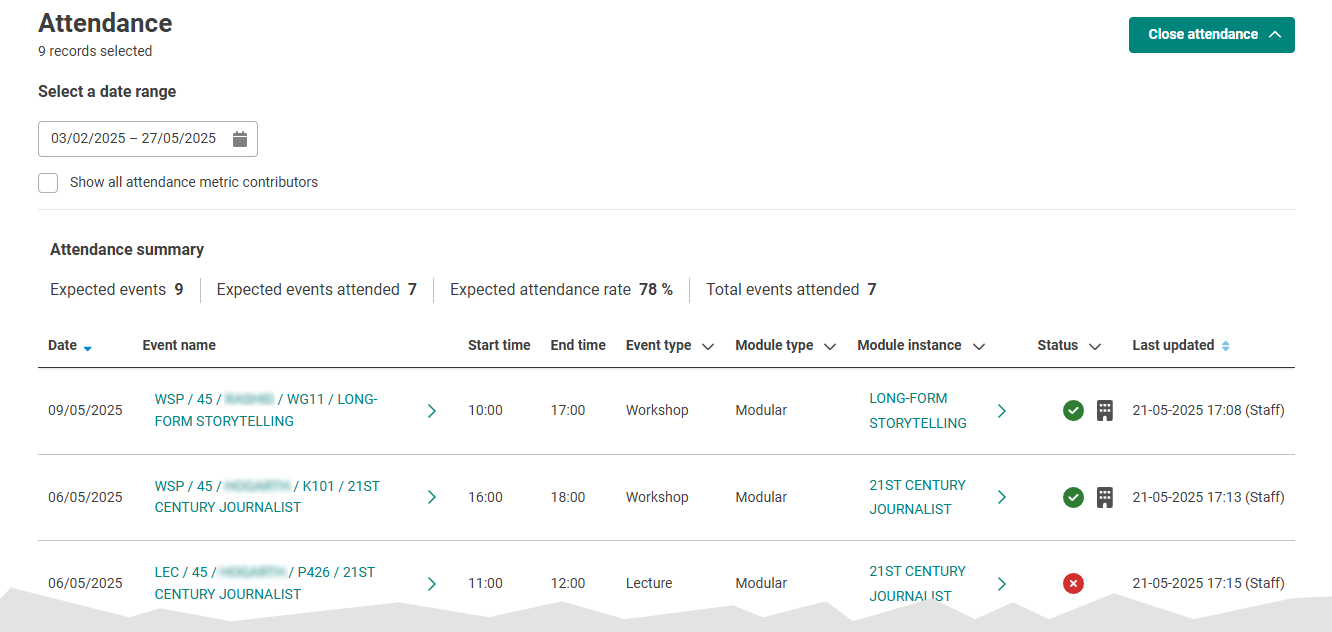Click the calendar icon in date range field

pyautogui.click(x=240, y=139)
